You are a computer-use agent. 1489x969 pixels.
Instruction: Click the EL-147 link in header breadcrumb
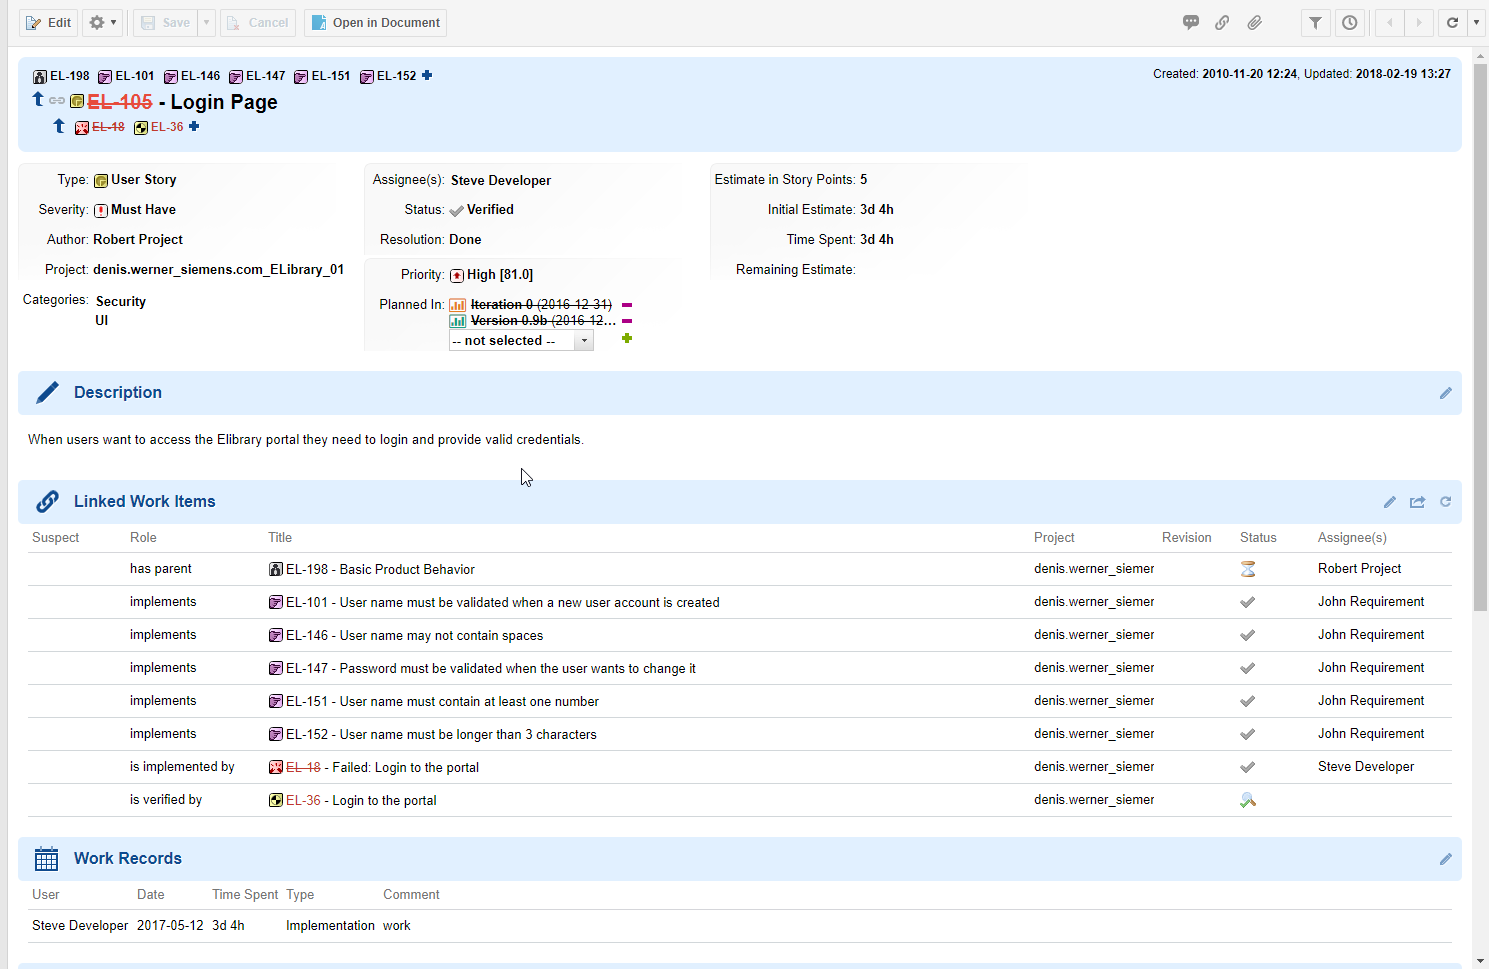(265, 76)
